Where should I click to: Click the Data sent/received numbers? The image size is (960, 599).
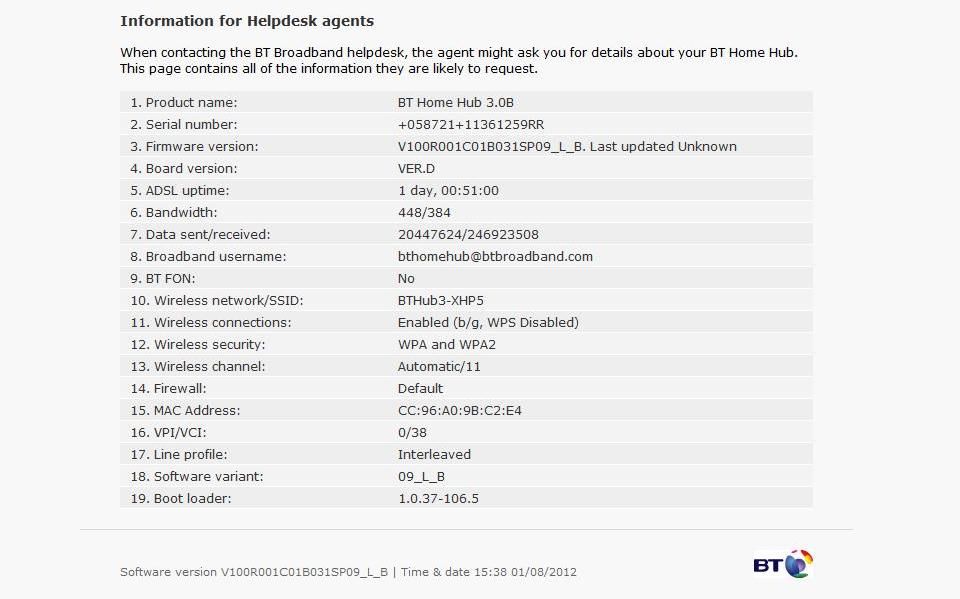click(x=468, y=235)
